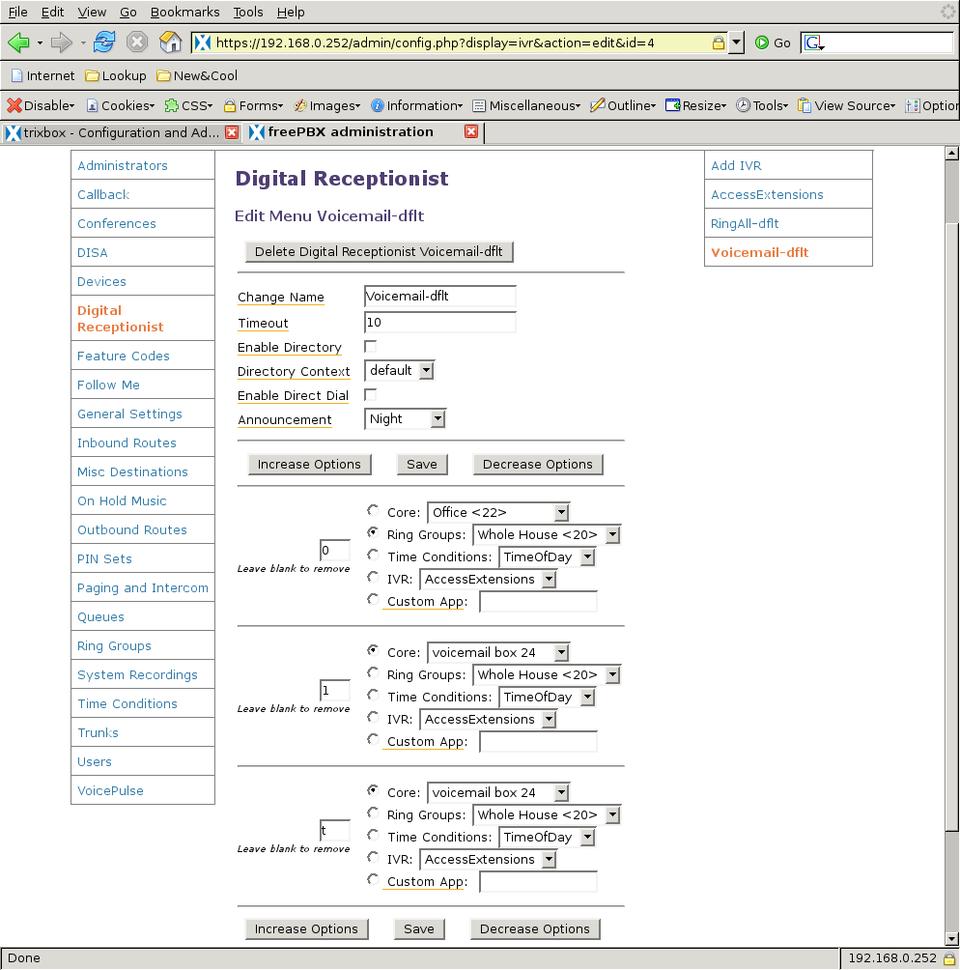960x970 pixels.
Task: Select the IVR radio button for option 0
Action: [x=373, y=578]
